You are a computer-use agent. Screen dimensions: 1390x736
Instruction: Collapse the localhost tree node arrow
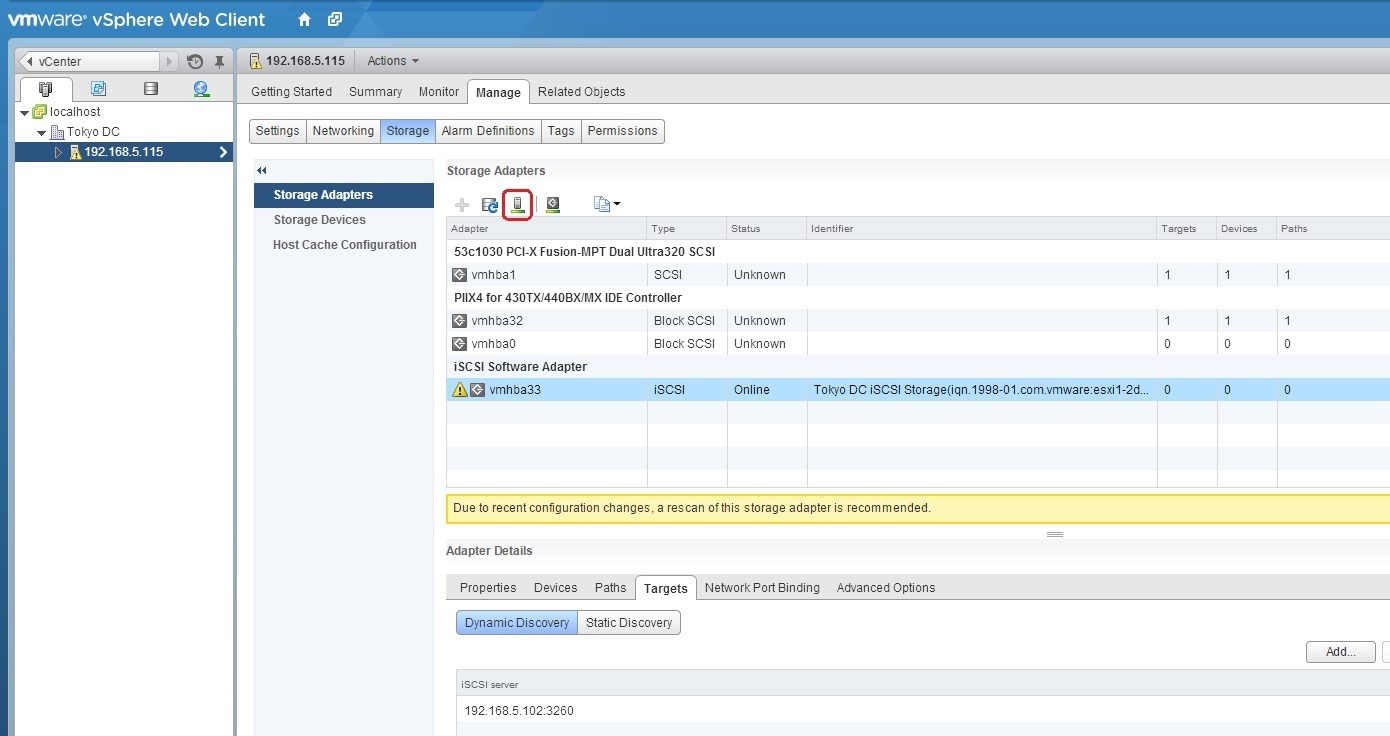[x=24, y=113]
